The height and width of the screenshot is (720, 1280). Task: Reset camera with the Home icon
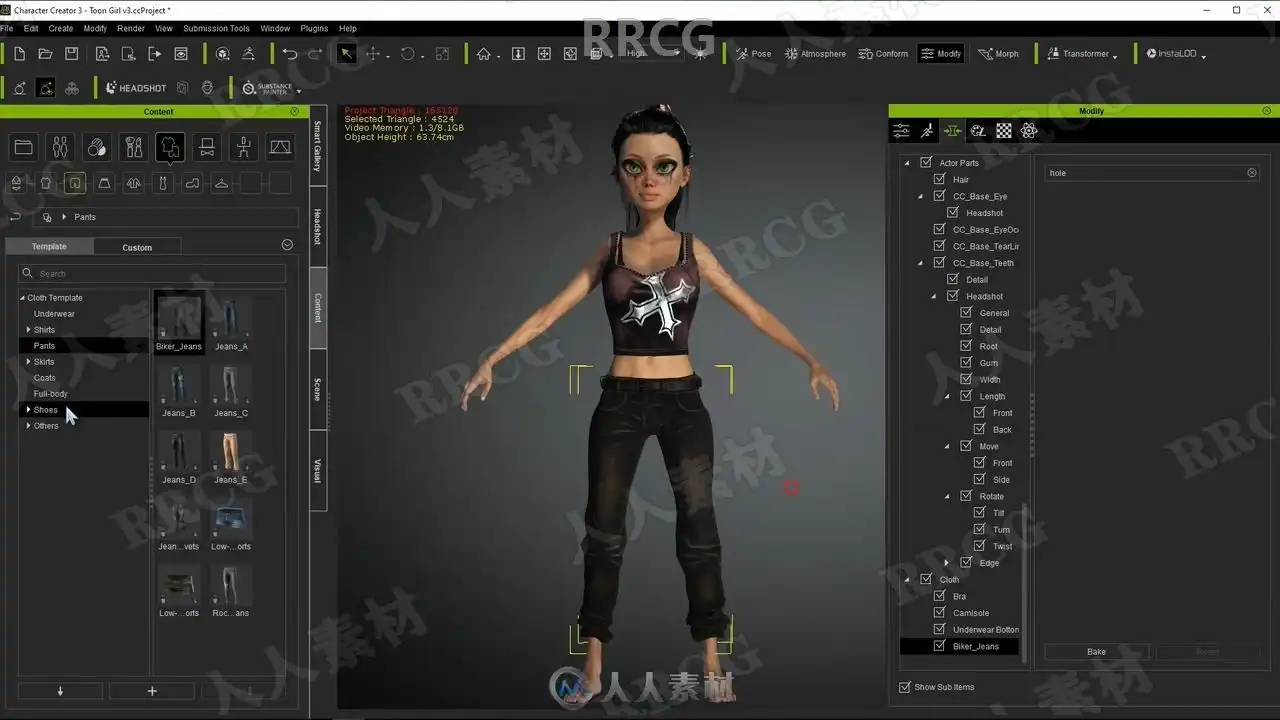(x=484, y=54)
